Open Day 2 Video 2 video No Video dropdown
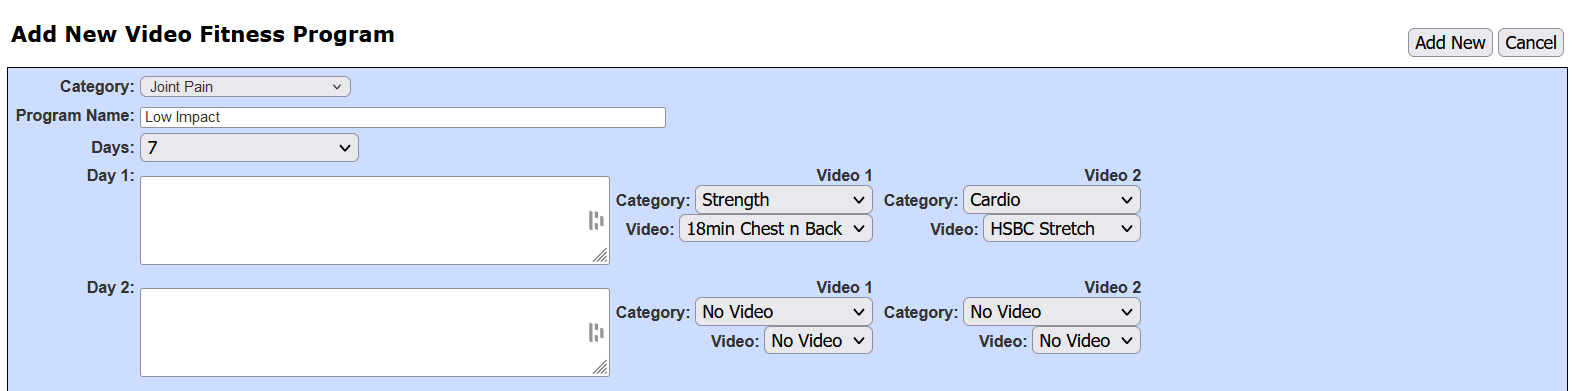Screen dimensions: 1573x391 1086,341
